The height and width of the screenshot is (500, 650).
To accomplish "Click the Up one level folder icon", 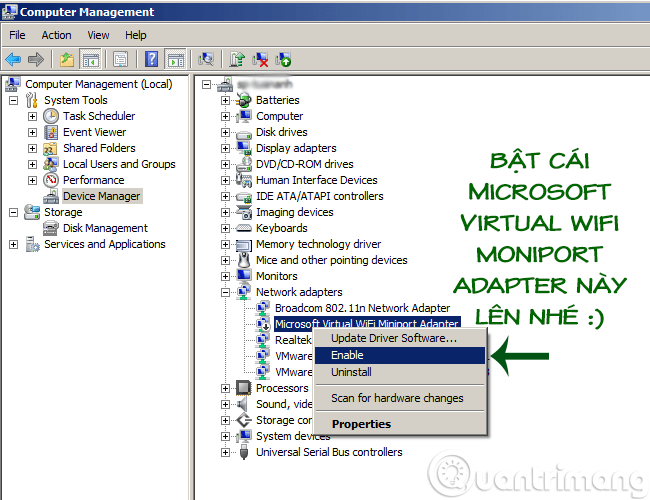I will (67, 60).
